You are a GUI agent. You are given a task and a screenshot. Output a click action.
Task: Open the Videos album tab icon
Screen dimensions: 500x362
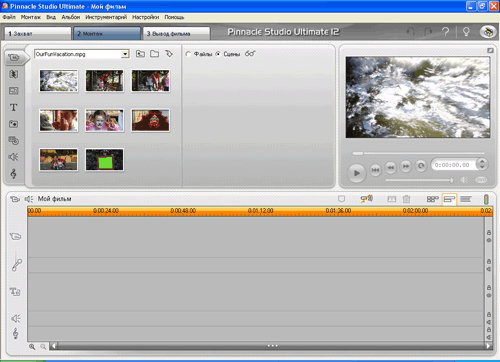tap(14, 57)
